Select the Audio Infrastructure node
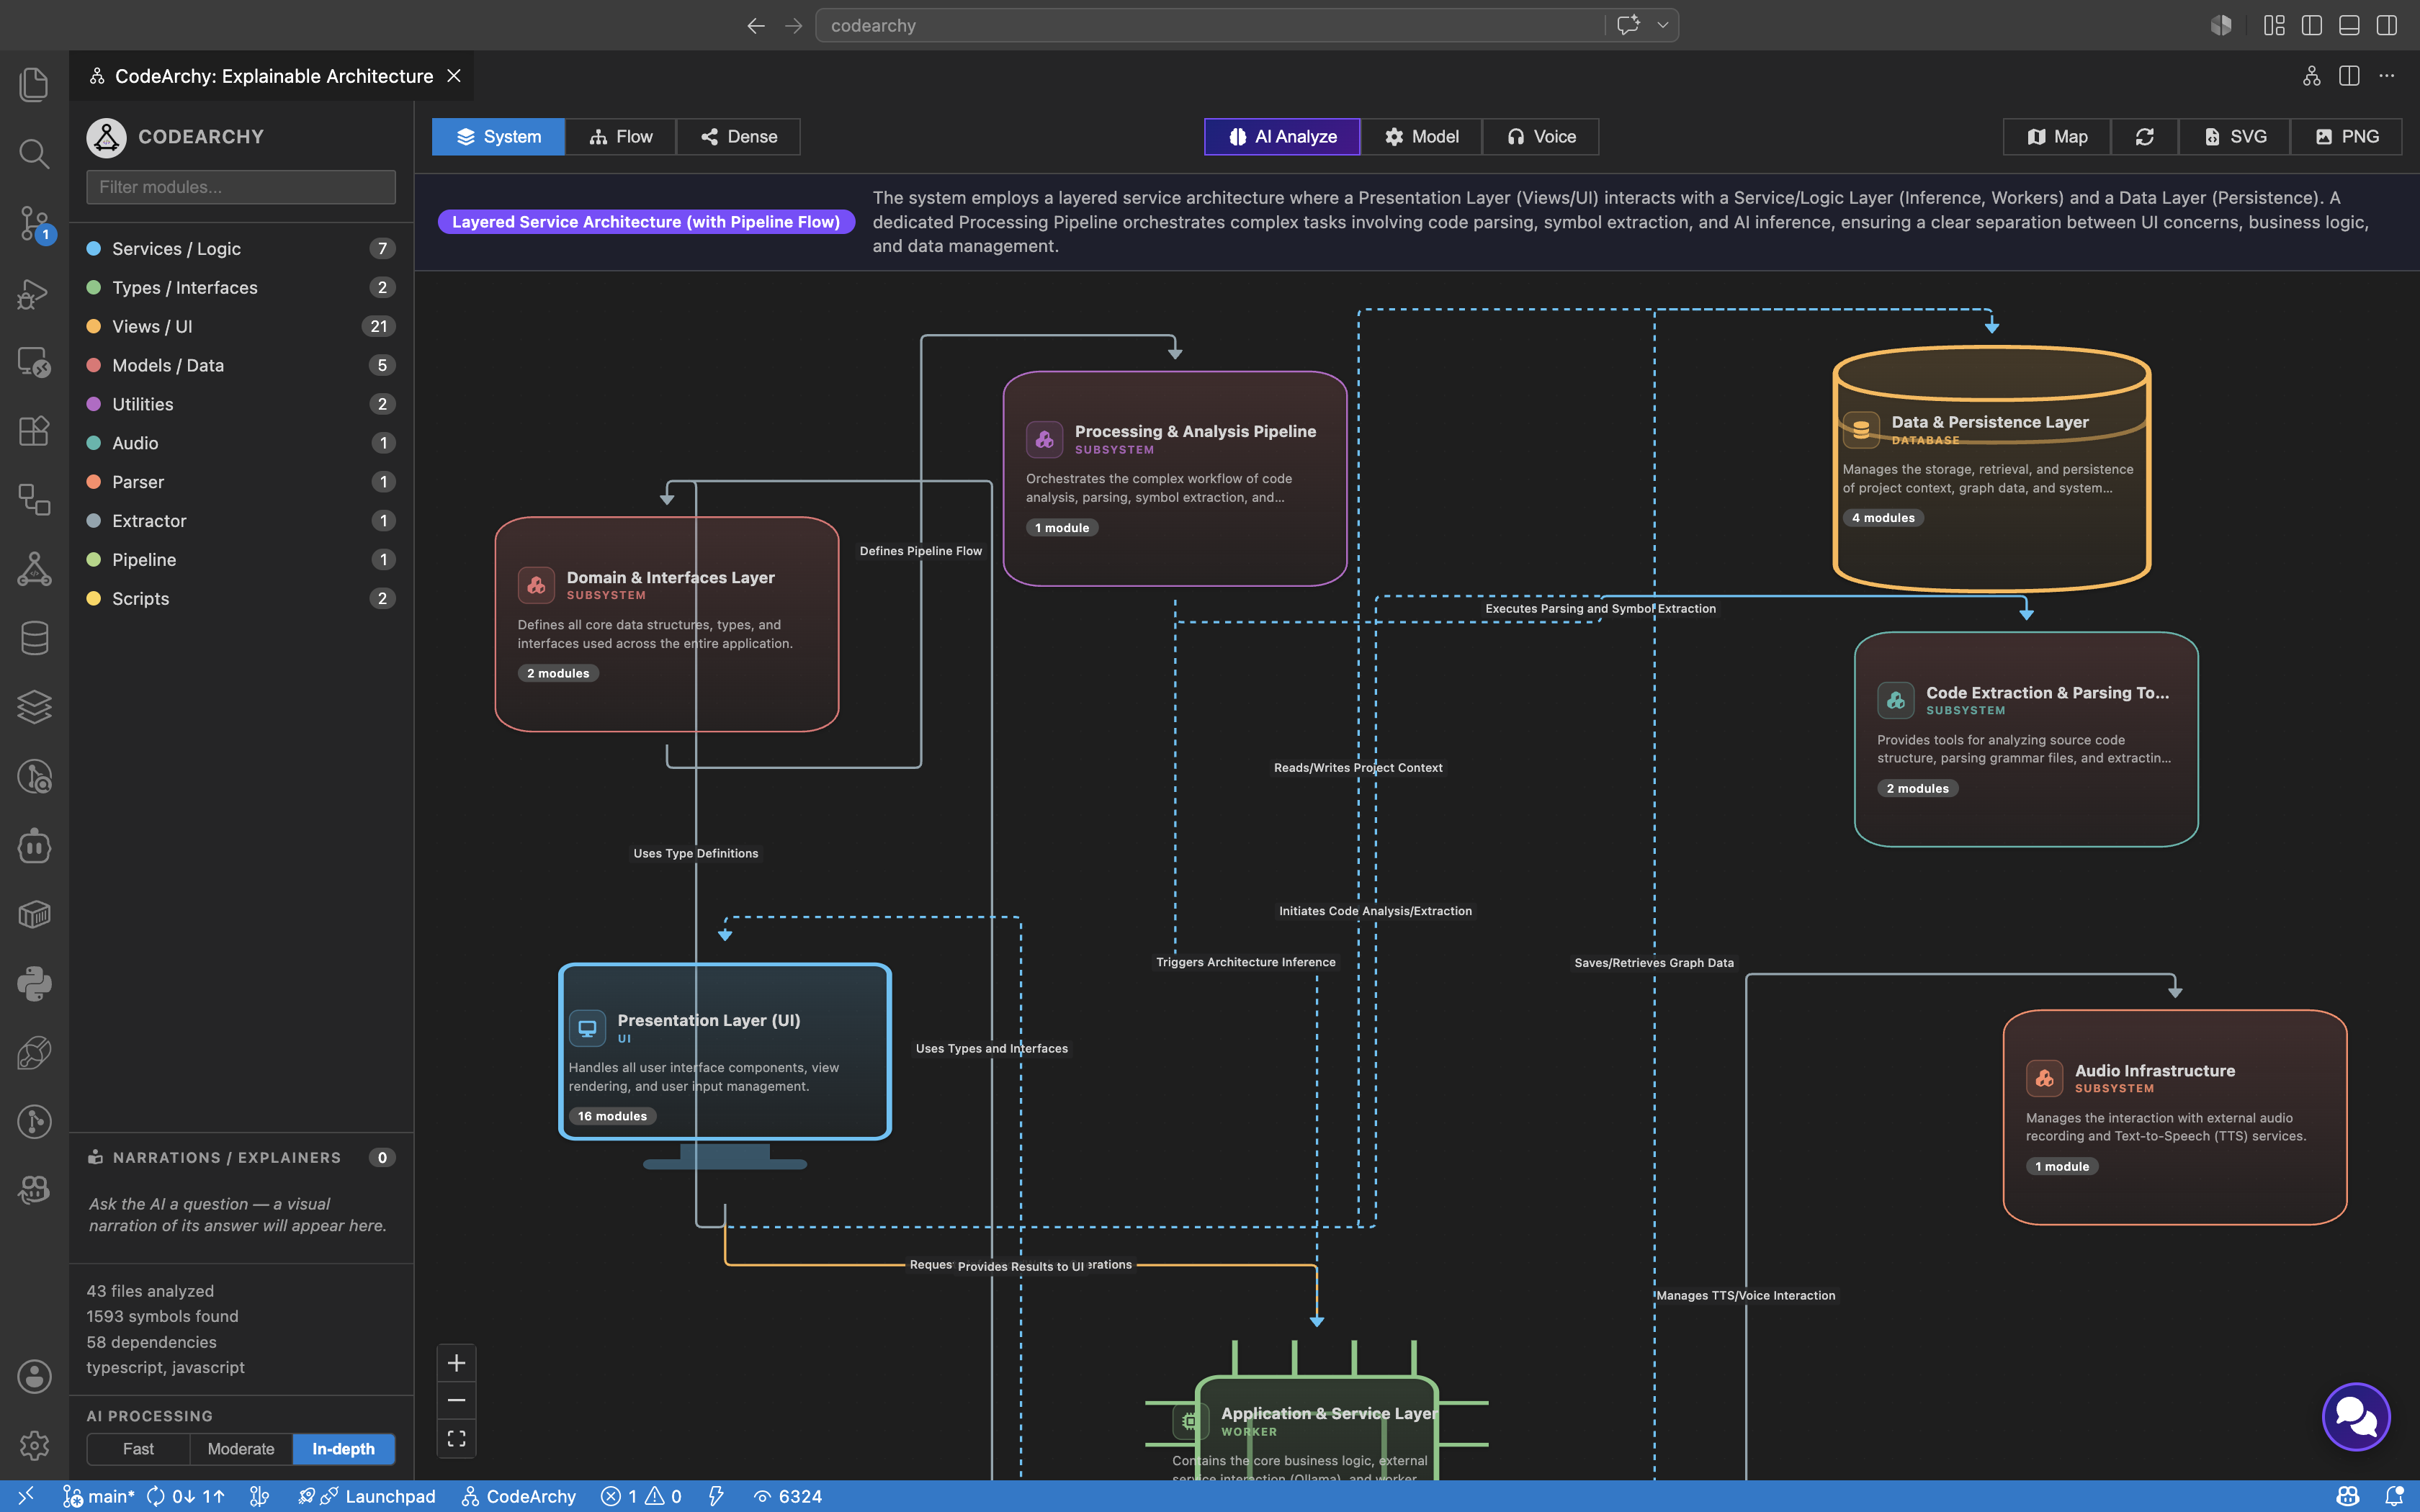This screenshot has width=2420, height=1512. (2175, 1117)
